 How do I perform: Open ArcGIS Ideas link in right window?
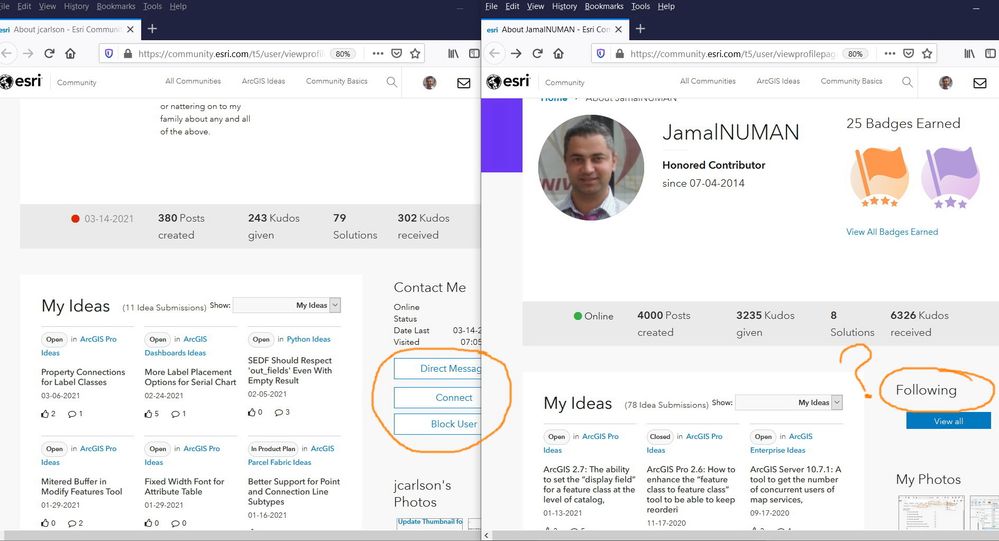click(778, 81)
